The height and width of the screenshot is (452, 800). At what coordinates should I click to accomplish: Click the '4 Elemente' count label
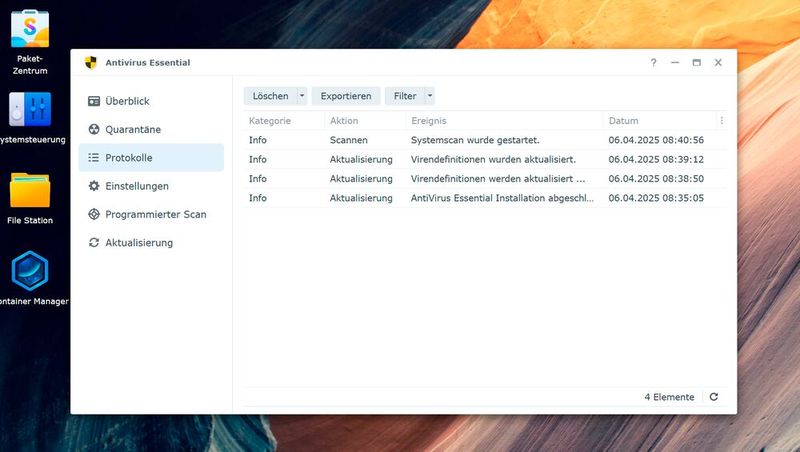pyautogui.click(x=669, y=397)
